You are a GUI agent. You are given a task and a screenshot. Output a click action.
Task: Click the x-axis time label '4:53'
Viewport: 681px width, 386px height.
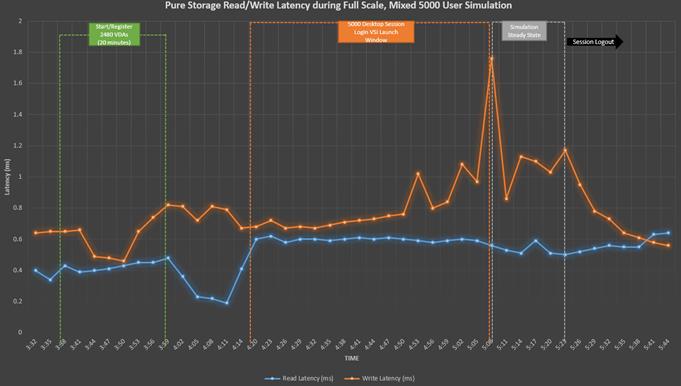414,345
